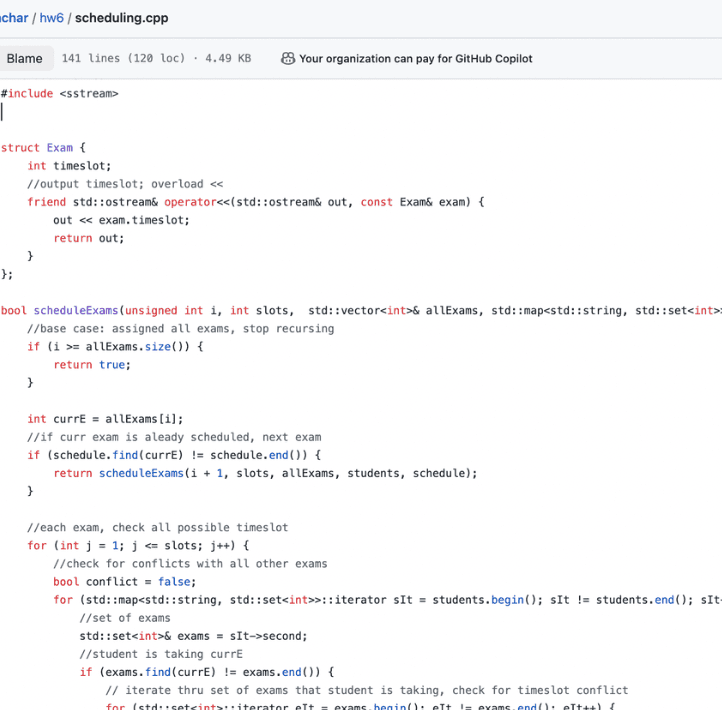Open the partially visible 'char' breadcrumb link

click(14, 18)
